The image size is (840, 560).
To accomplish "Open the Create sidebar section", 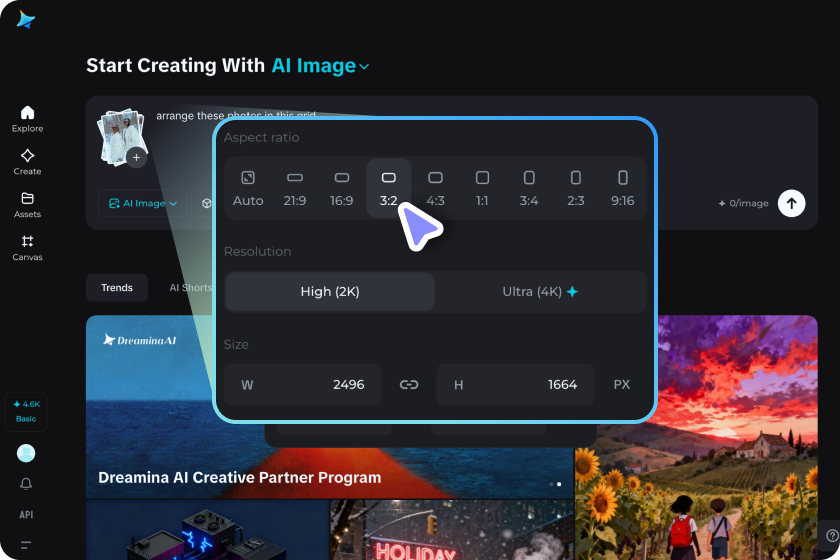I will (27, 162).
